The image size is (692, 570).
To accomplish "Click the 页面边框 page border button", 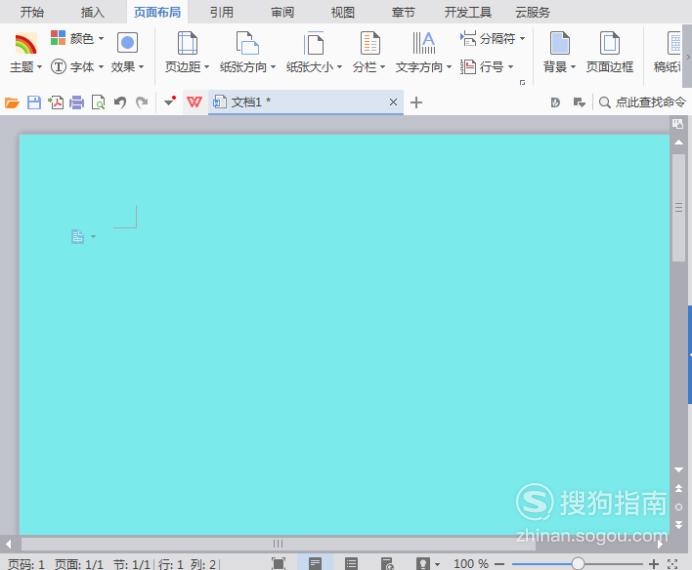I will tap(609, 52).
